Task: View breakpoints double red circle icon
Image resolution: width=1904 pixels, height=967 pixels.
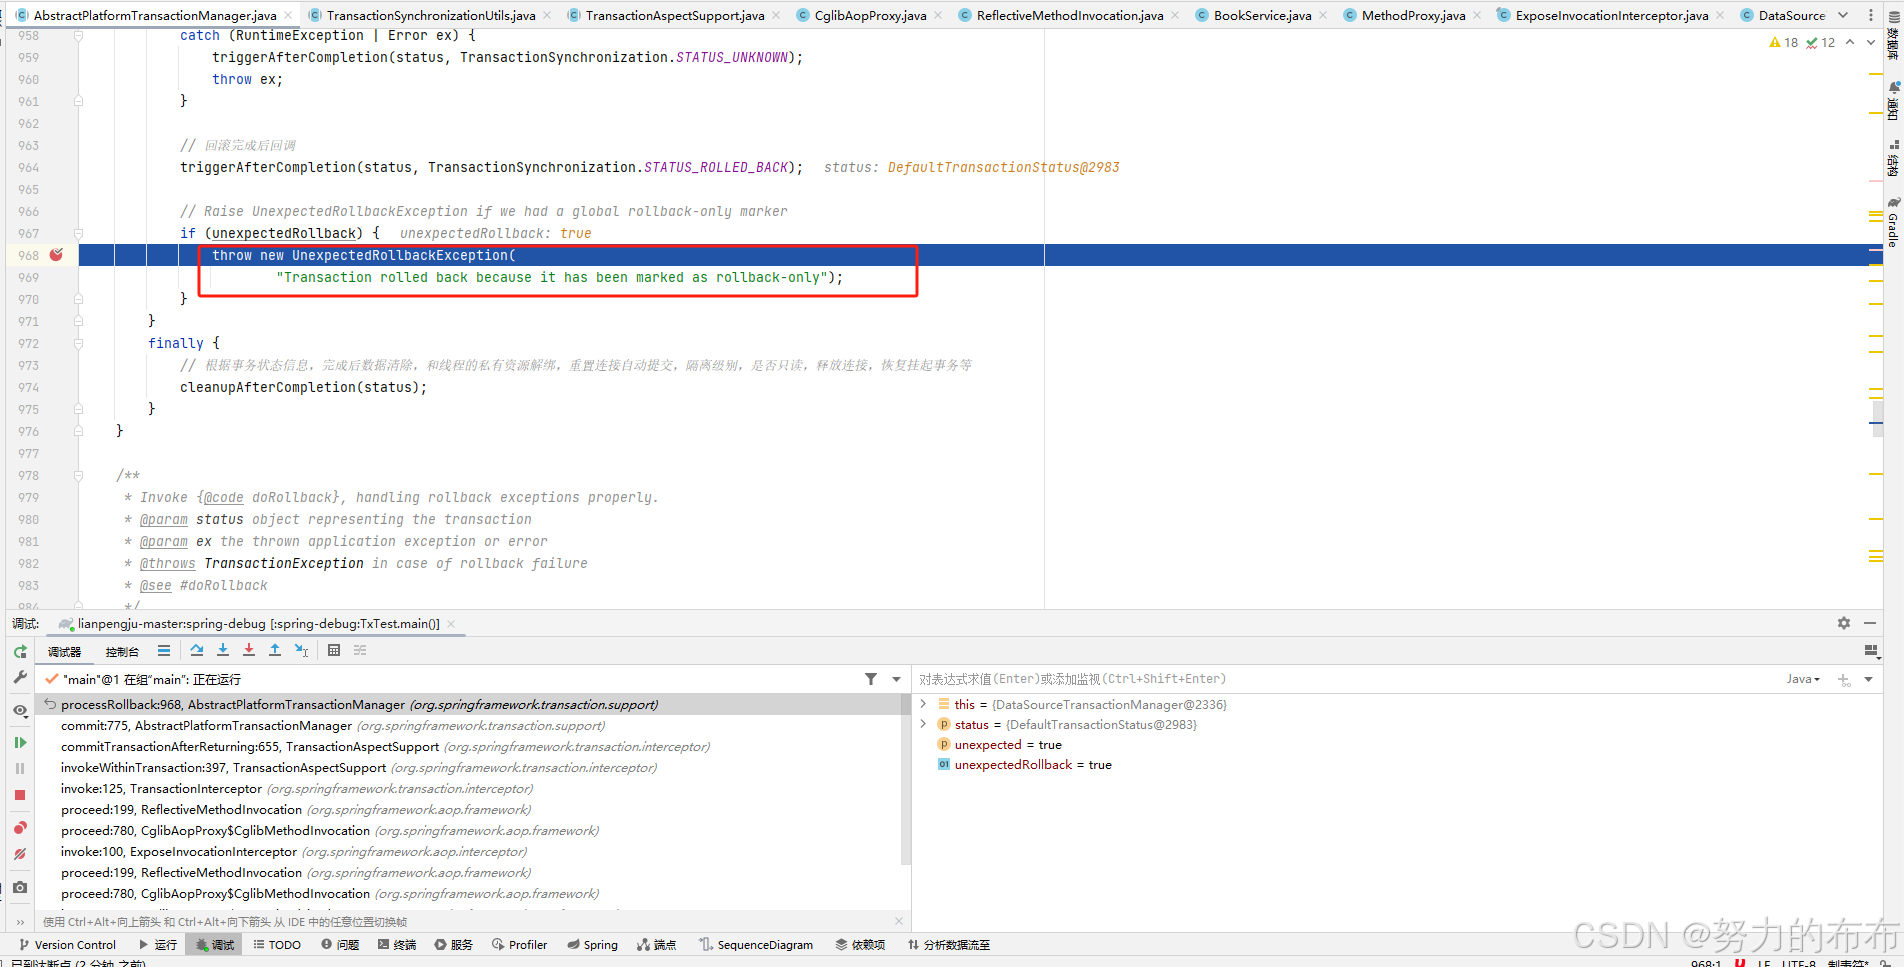Action: [x=20, y=828]
